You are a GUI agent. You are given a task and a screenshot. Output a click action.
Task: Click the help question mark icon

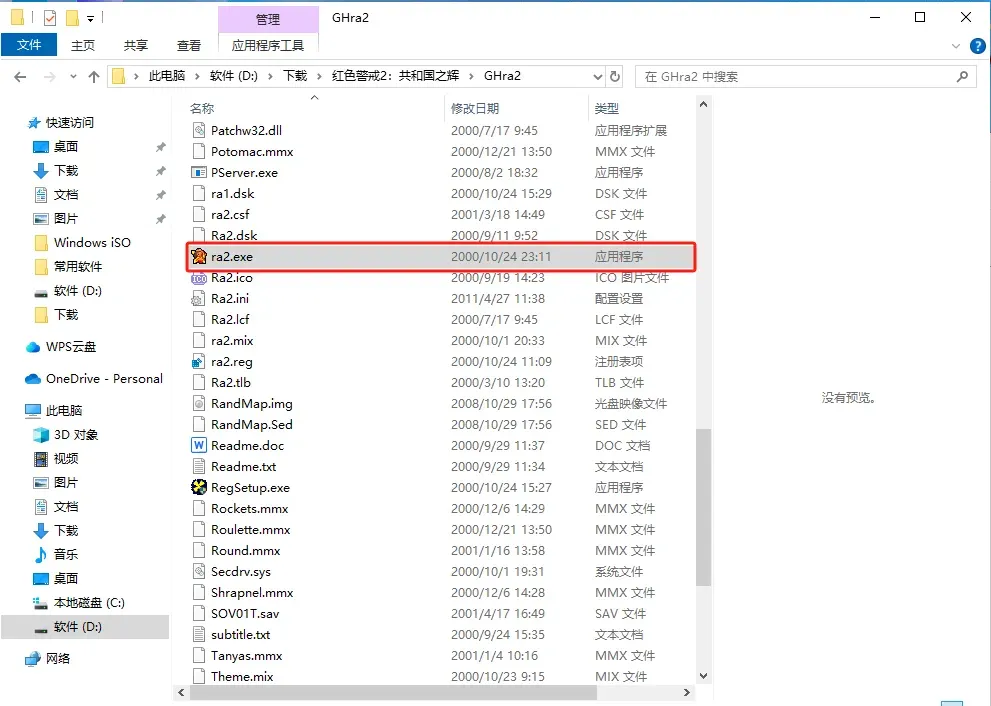977,46
